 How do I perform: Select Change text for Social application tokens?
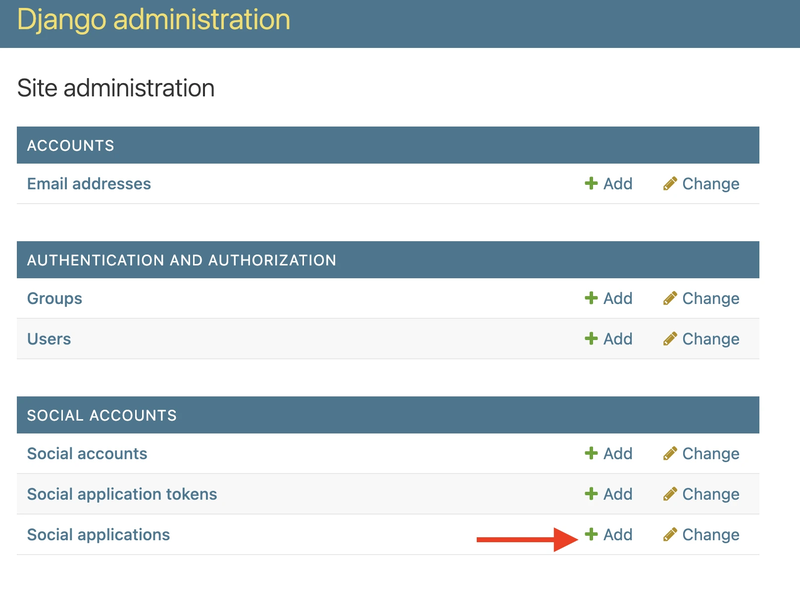coord(711,494)
